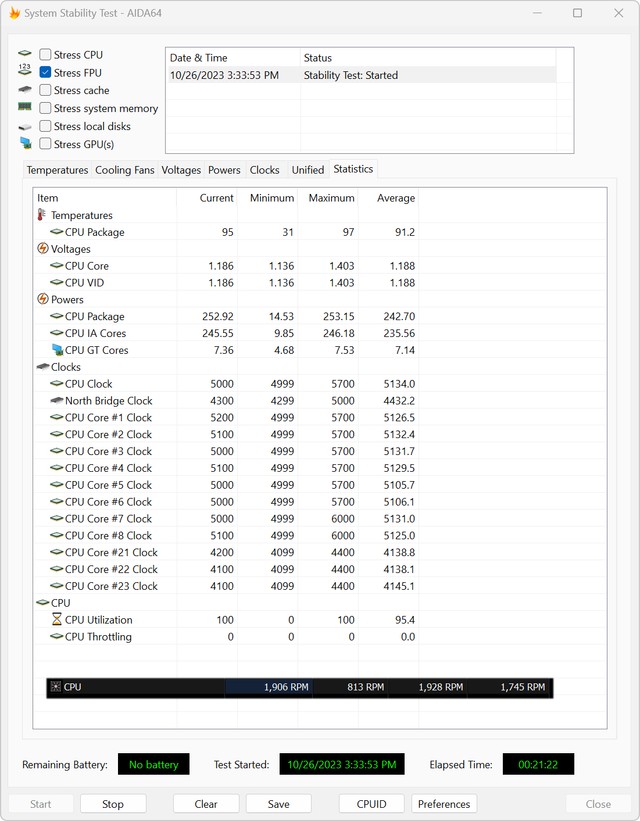
Task: Click the lightning icon beside Voltages
Action: coord(42,249)
